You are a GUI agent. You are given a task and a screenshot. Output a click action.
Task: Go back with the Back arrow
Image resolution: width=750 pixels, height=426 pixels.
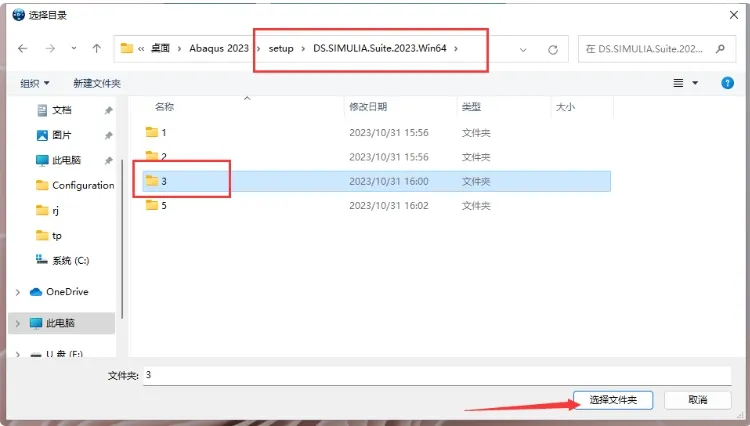tap(22, 48)
